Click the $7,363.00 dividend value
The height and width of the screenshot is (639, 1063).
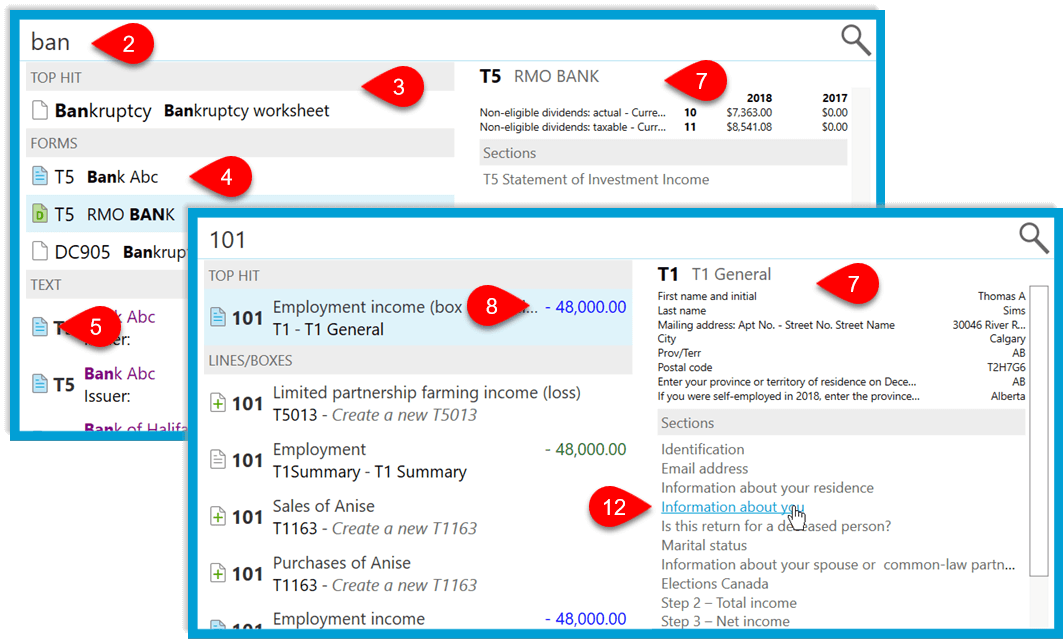[x=749, y=112]
